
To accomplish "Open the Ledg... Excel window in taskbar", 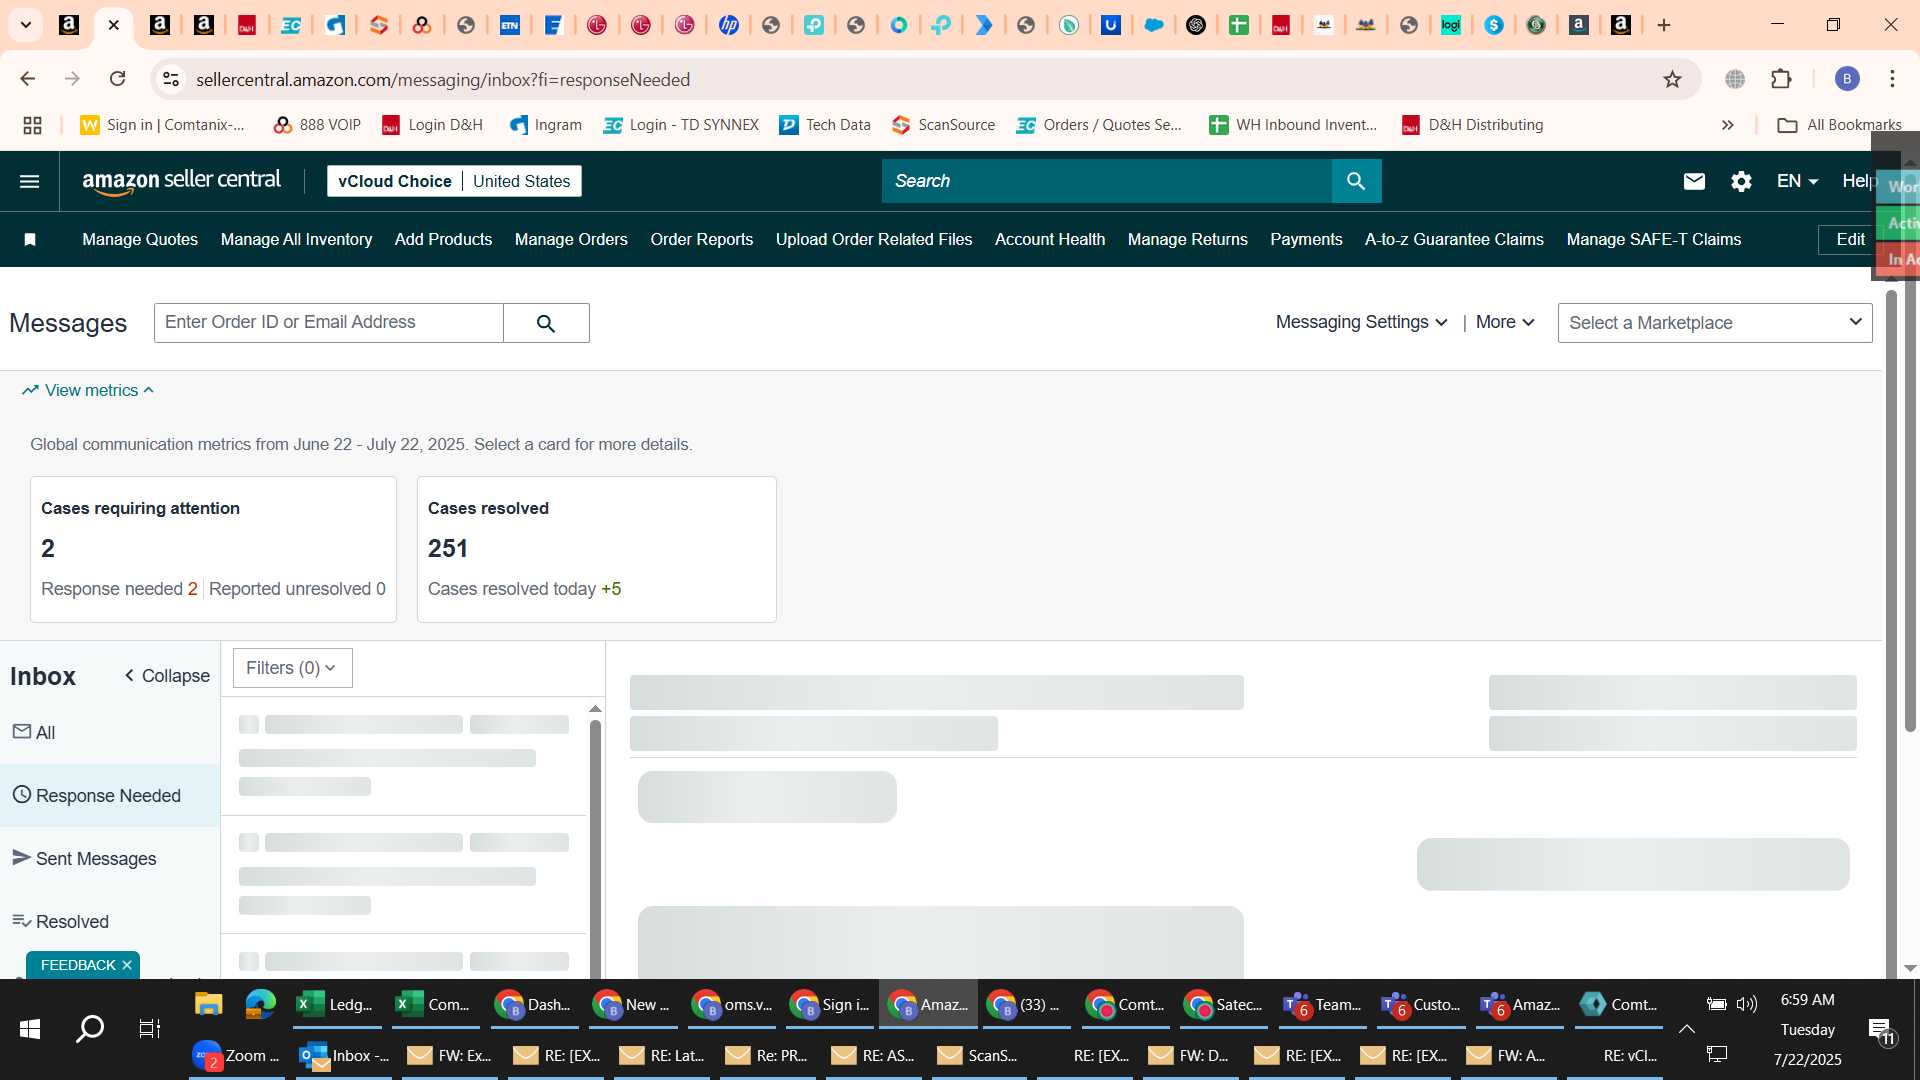I will click(x=337, y=1004).
